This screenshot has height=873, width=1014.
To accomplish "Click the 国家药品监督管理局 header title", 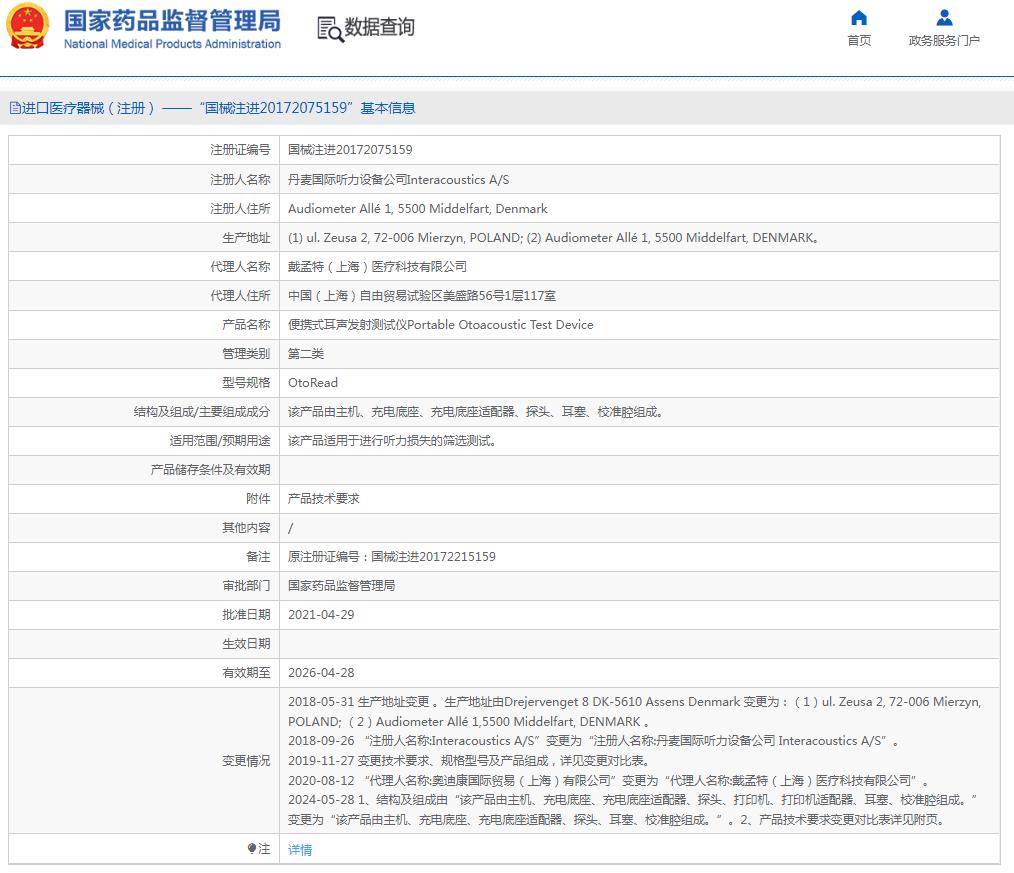I will tap(172, 21).
